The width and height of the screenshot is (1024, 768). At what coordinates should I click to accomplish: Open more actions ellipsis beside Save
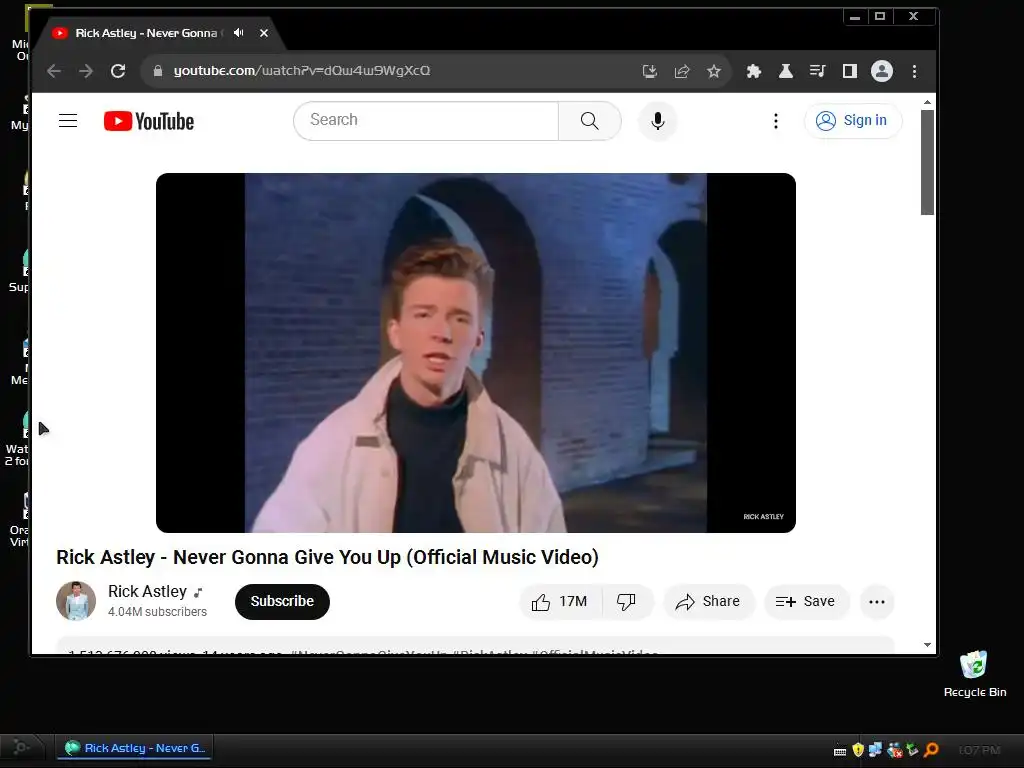click(x=877, y=601)
